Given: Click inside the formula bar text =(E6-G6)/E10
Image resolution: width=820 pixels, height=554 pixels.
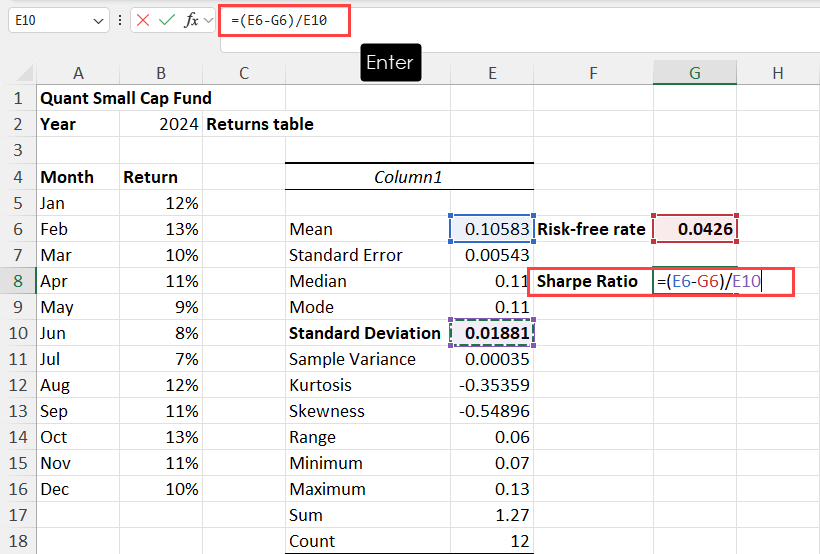Looking at the screenshot, I should pyautogui.click(x=279, y=20).
